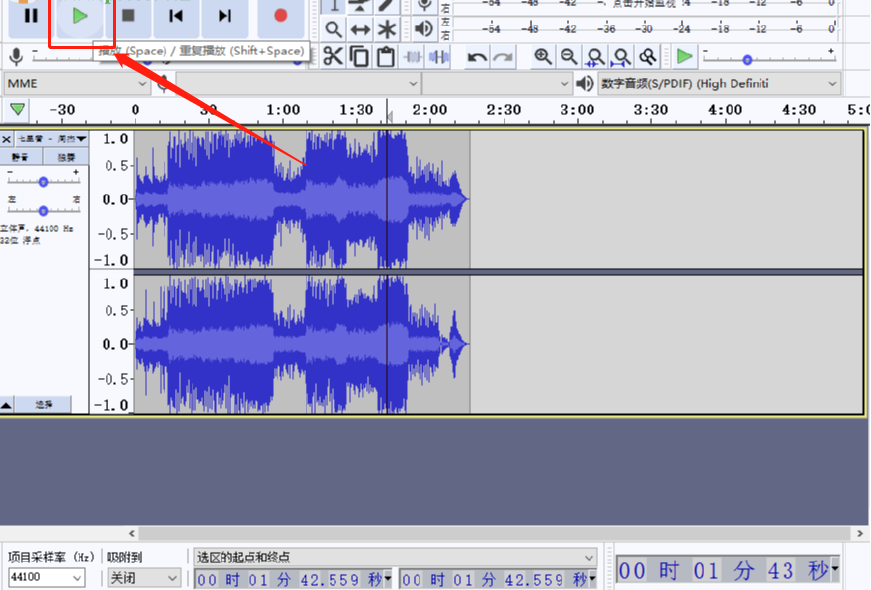Click the horizontal scrollbar right arrow
The height and width of the screenshot is (590, 871).
tap(860, 533)
